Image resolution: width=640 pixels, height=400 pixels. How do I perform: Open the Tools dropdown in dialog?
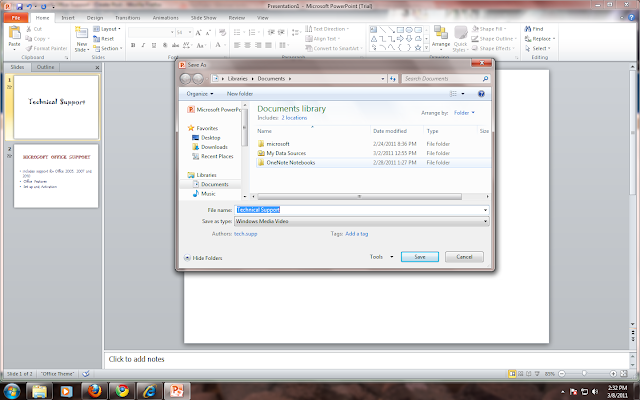[x=381, y=257]
